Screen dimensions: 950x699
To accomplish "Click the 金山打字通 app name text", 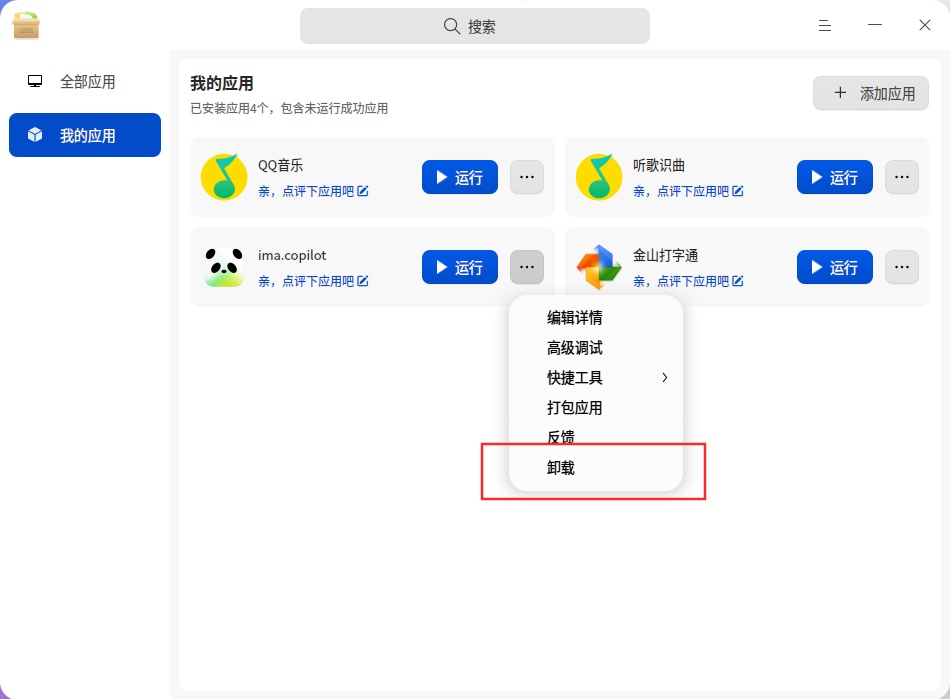I will 666,256.
